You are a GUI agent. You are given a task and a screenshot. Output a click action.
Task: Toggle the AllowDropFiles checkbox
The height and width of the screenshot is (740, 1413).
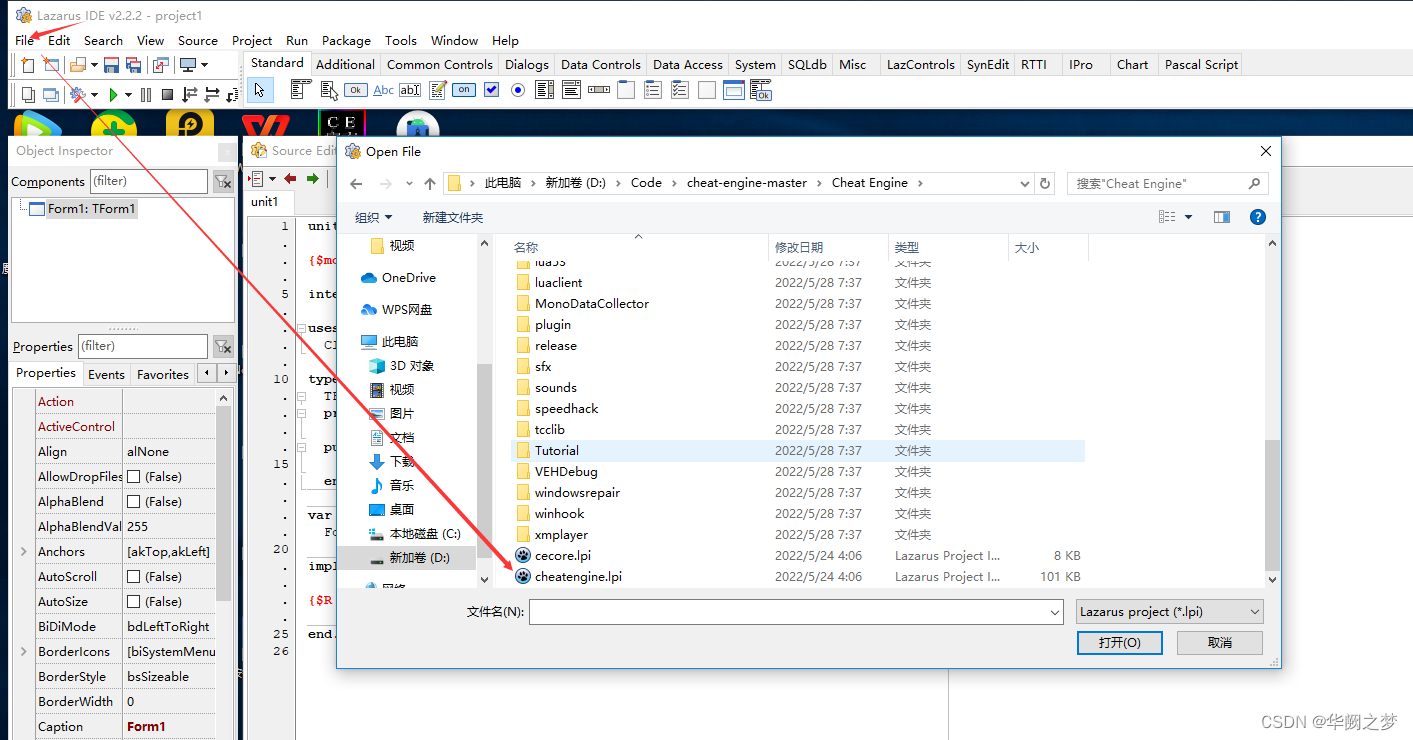(x=133, y=477)
